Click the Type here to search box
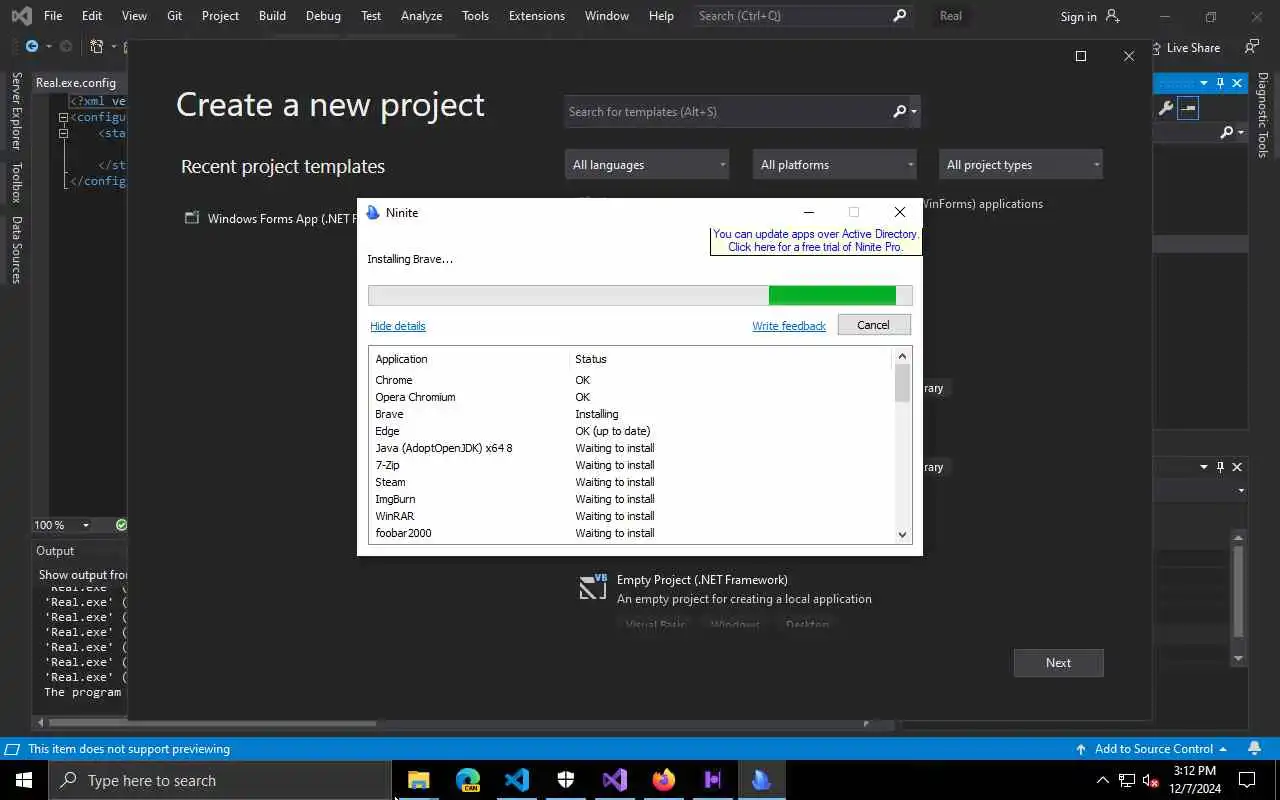This screenshot has height=800, width=1280. (x=219, y=780)
